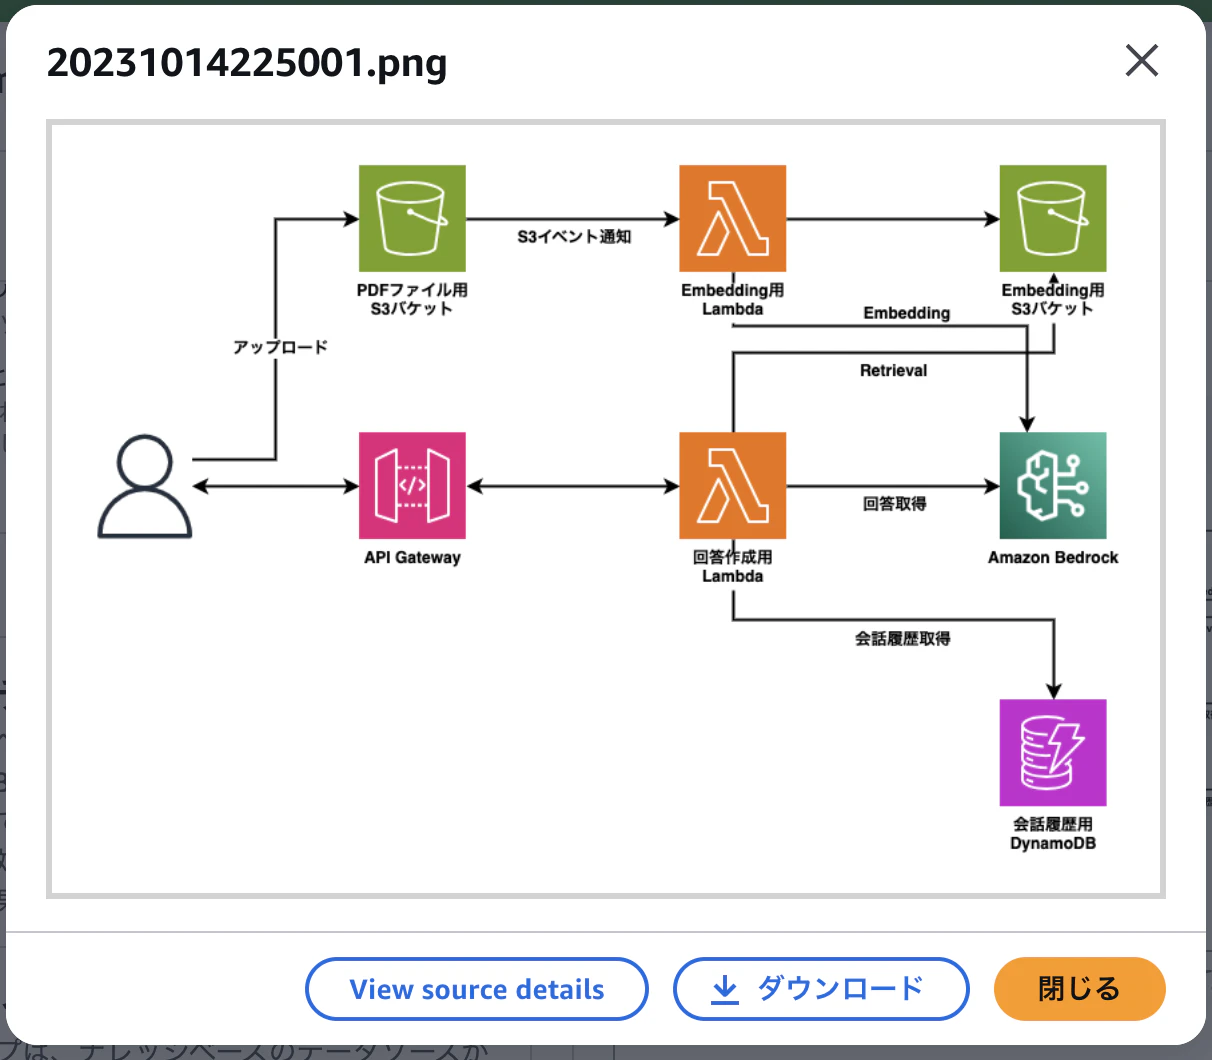Click the 会話履歴用 DynamoDB caption
The image size is (1212, 1060).
(x=1053, y=834)
